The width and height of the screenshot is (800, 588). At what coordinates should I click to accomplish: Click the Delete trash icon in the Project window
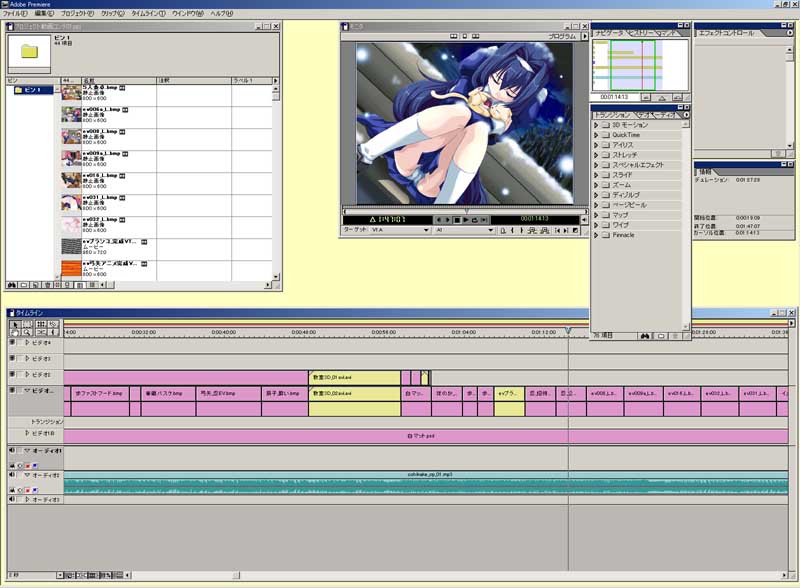[47, 285]
